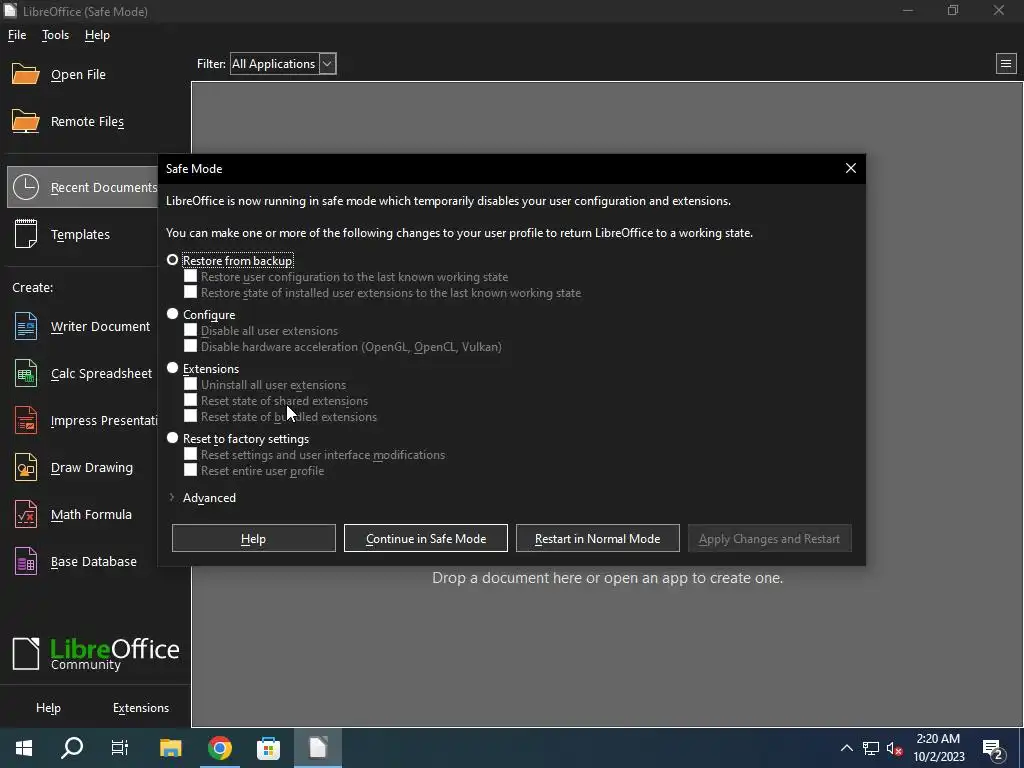The image size is (1024, 768).
Task: Check Reset settings and user interface modifications
Action: pyautogui.click(x=190, y=454)
